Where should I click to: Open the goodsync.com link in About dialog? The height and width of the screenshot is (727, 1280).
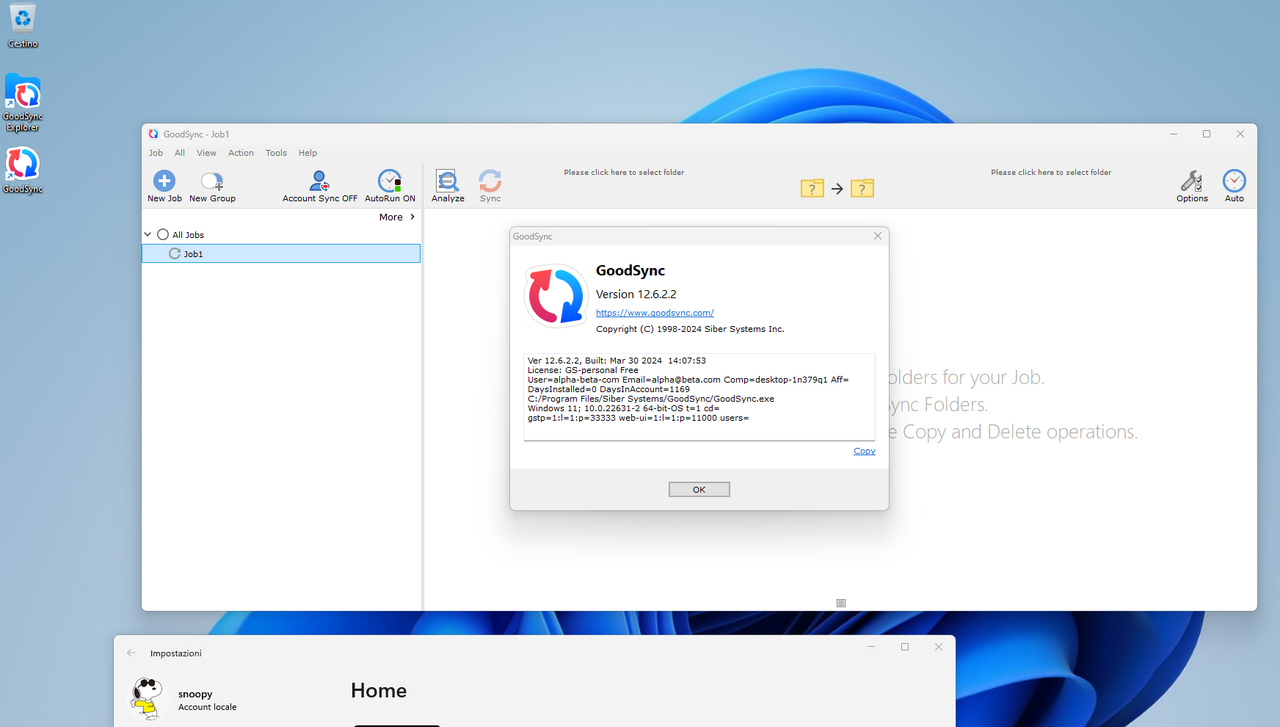tap(655, 313)
